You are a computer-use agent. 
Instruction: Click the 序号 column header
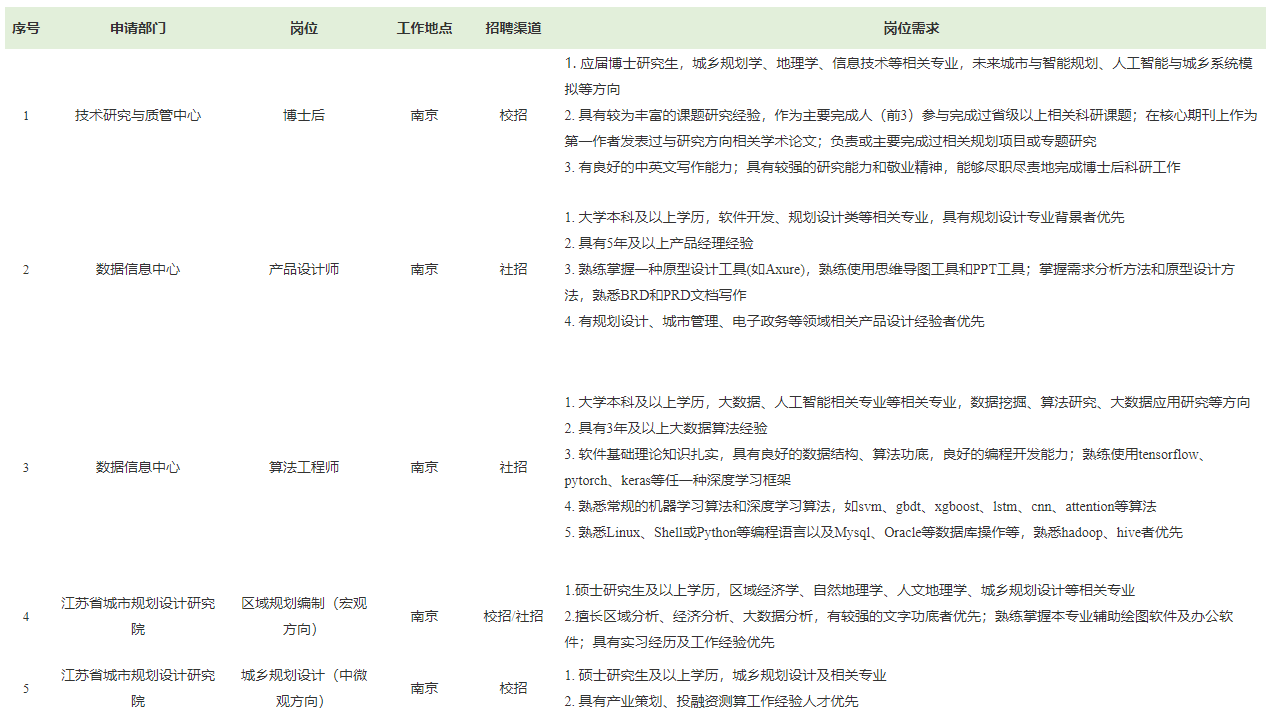point(26,29)
